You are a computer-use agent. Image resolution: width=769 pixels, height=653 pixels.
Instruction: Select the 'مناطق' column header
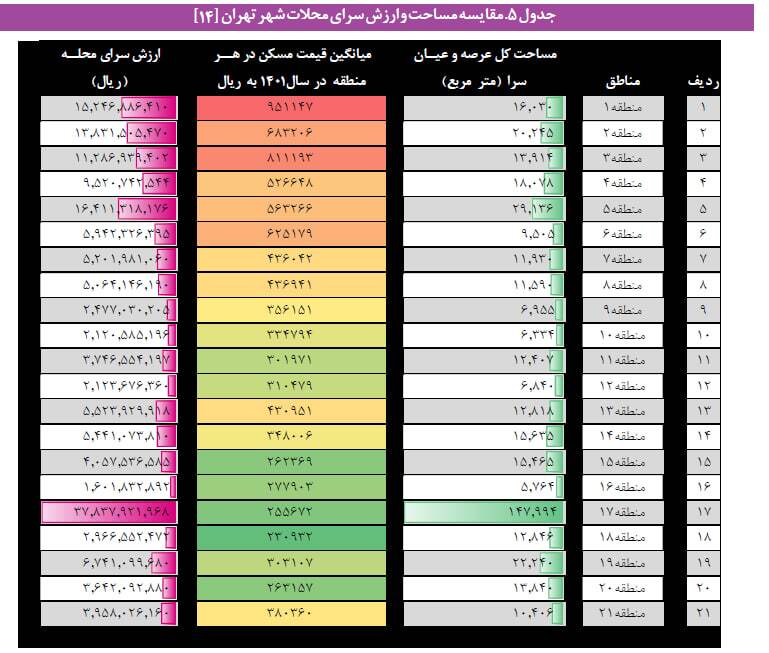click(x=625, y=81)
